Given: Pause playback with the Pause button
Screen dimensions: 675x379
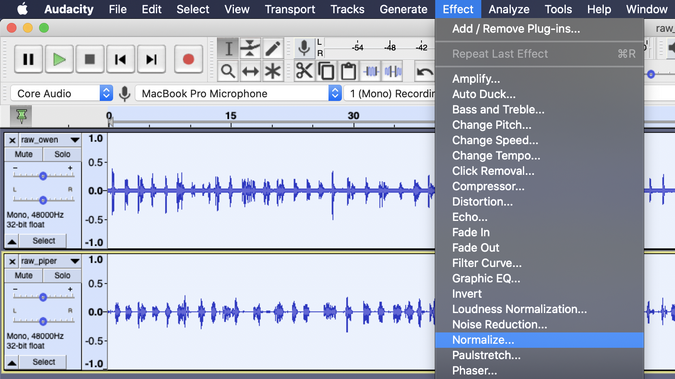Looking at the screenshot, I should 28,59.
